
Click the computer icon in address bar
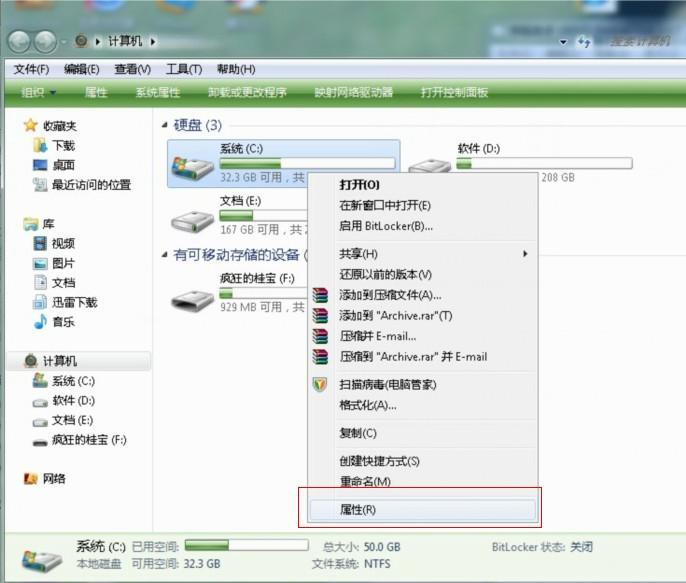(x=81, y=41)
